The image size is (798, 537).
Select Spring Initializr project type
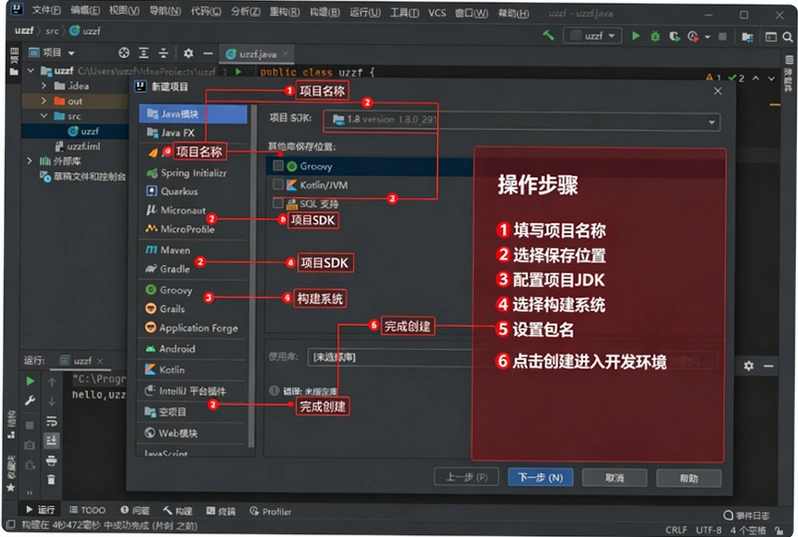[193, 173]
